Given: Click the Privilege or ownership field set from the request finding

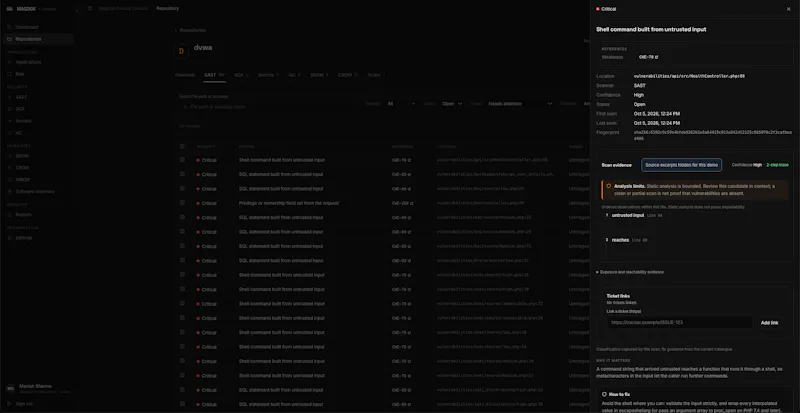Looking at the screenshot, I should (x=289, y=203).
